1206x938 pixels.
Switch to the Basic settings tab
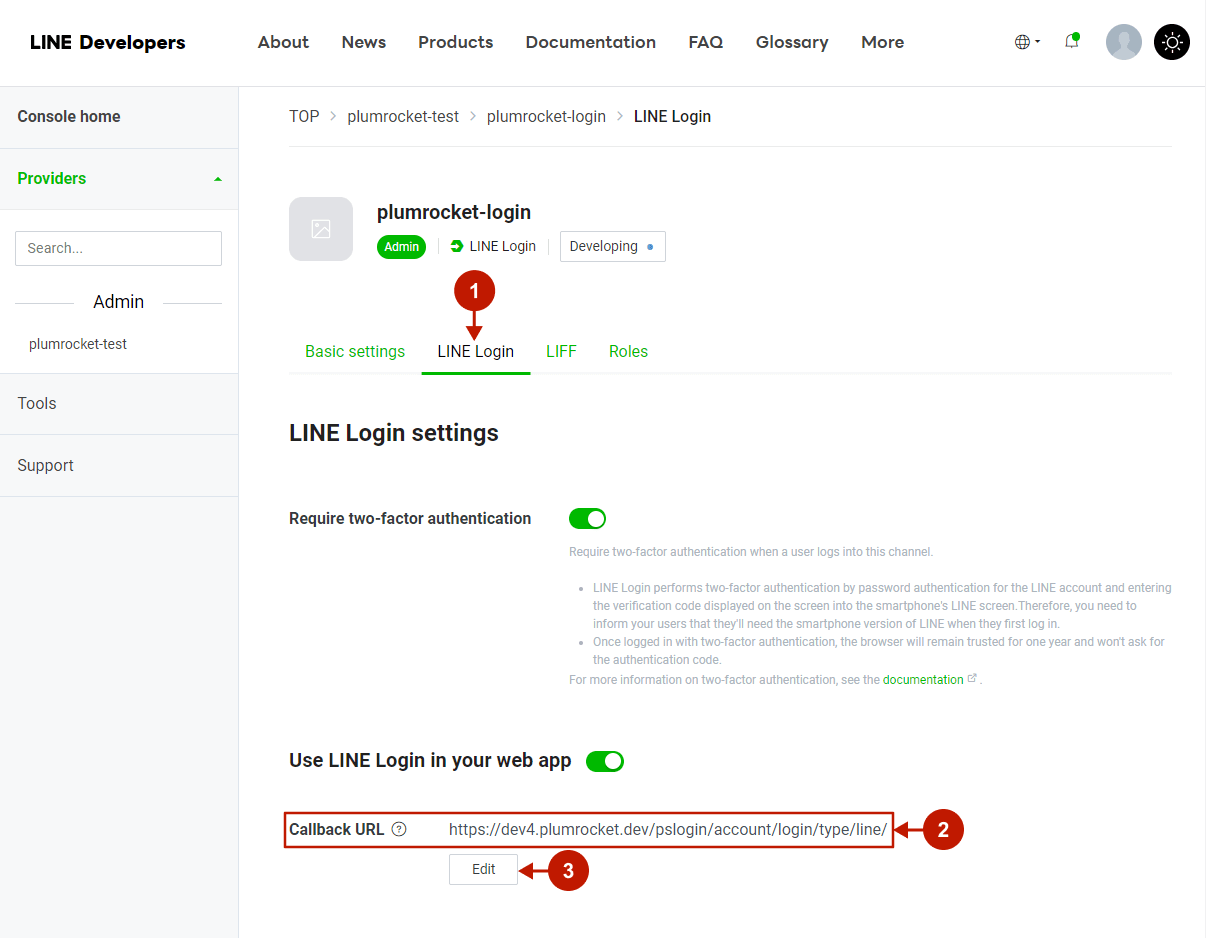click(x=355, y=351)
